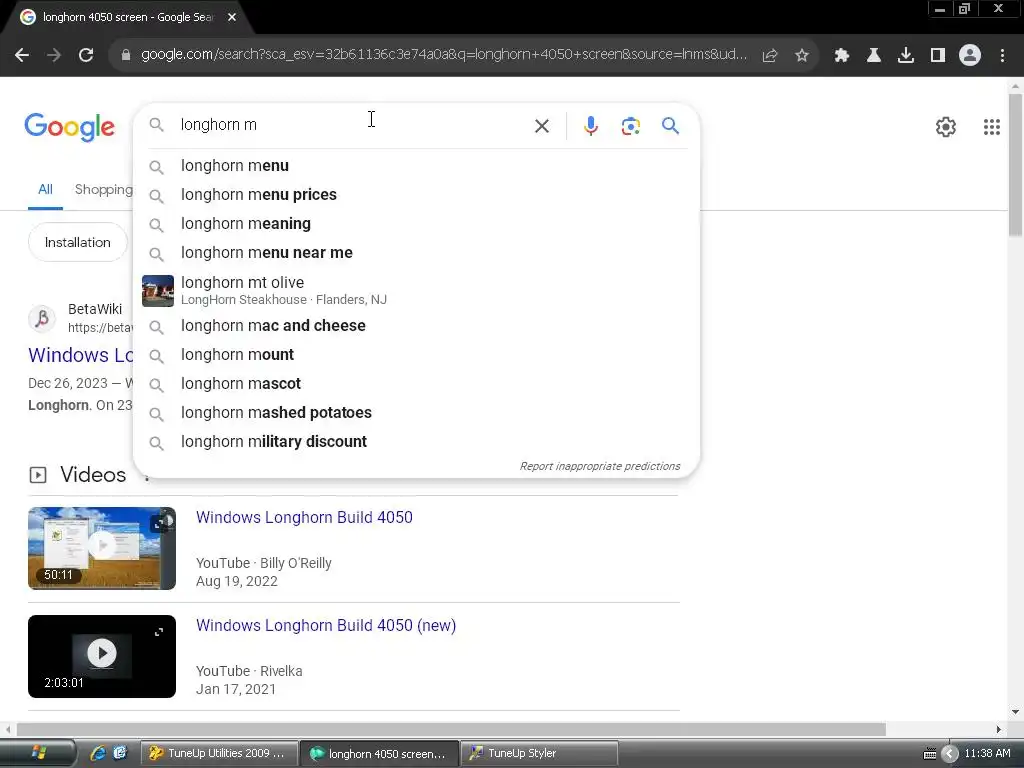Image resolution: width=1024 pixels, height=768 pixels.
Task: Open Chrome Labs flask icon
Action: (x=874, y=56)
